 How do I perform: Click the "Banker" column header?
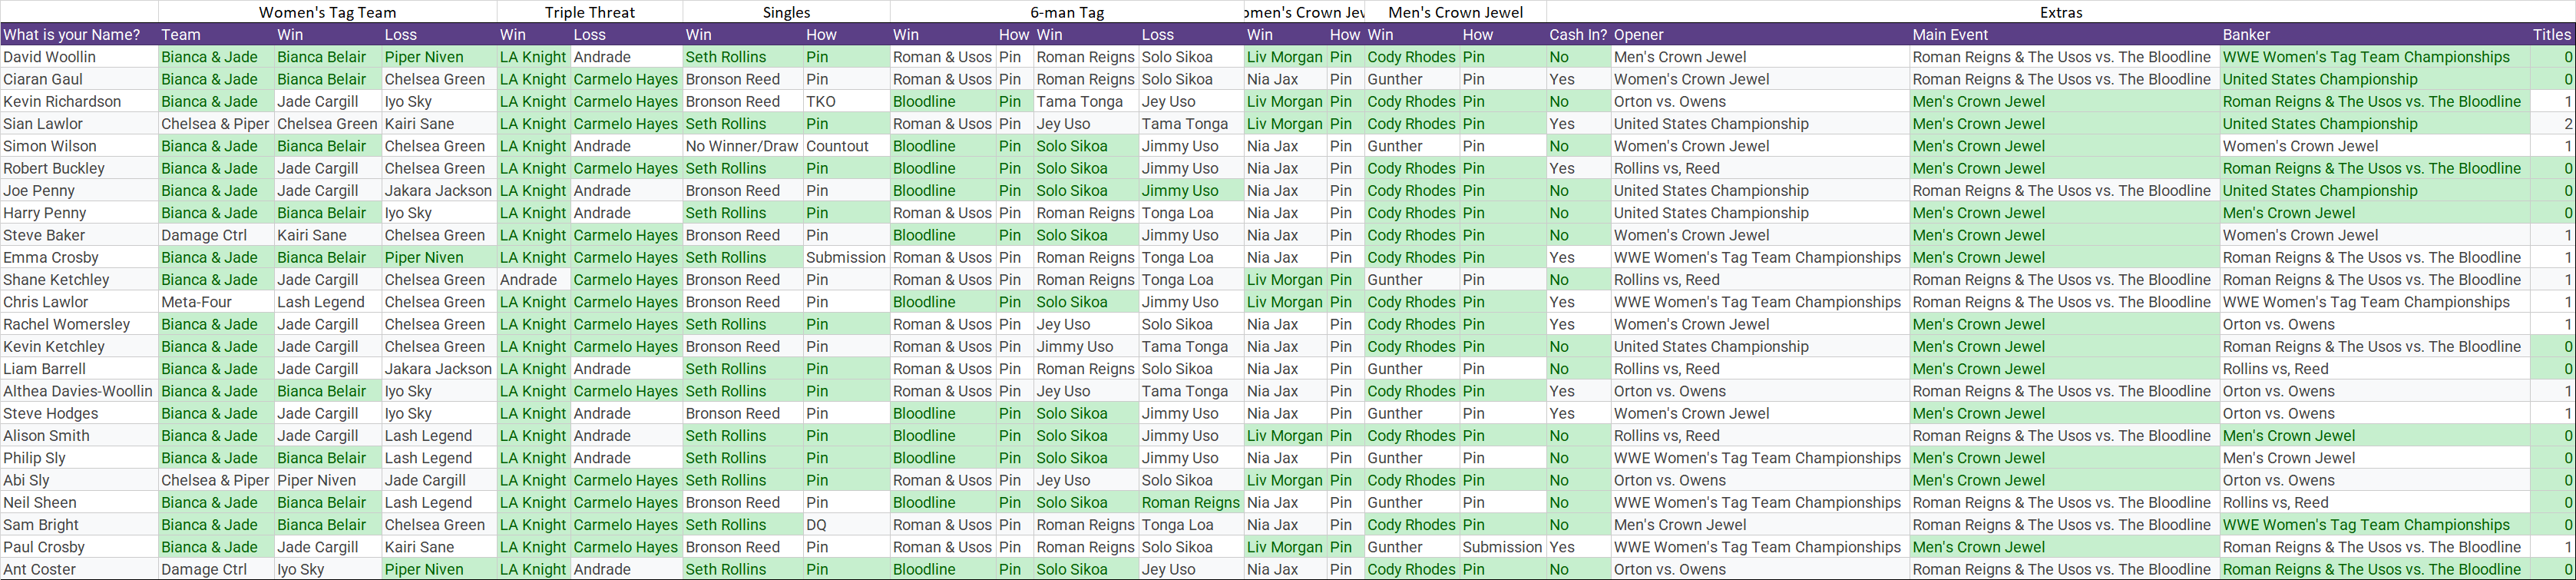(x=2246, y=35)
